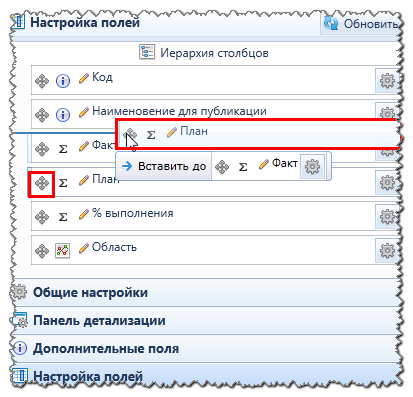The height and width of the screenshot is (397, 413).
Task: Grab the move handle of the Код row
Action: 42,81
